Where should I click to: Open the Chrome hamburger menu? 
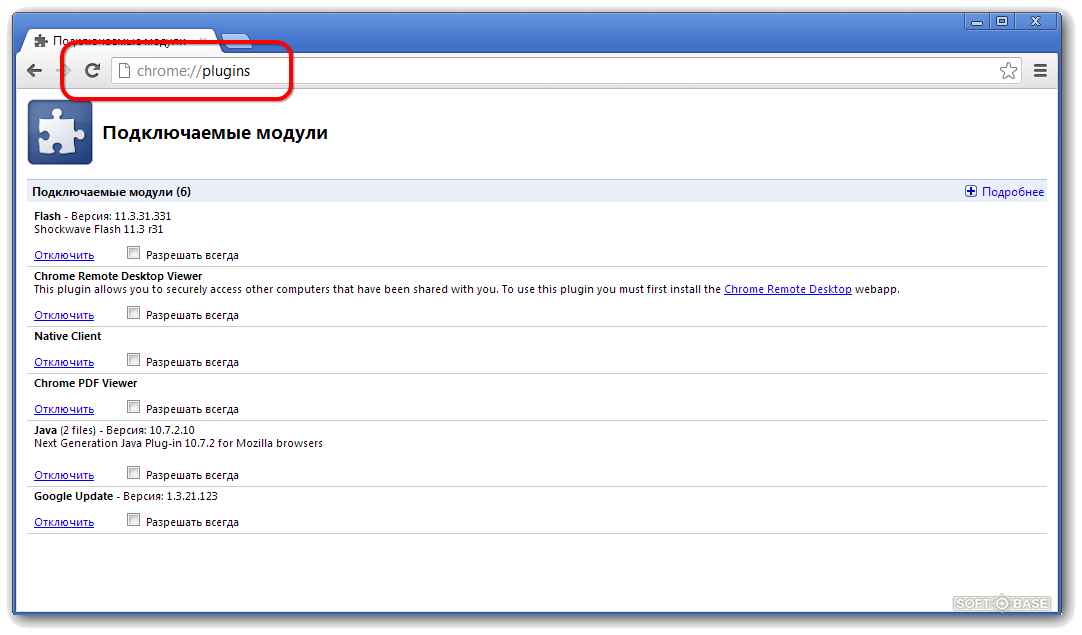(x=1039, y=70)
